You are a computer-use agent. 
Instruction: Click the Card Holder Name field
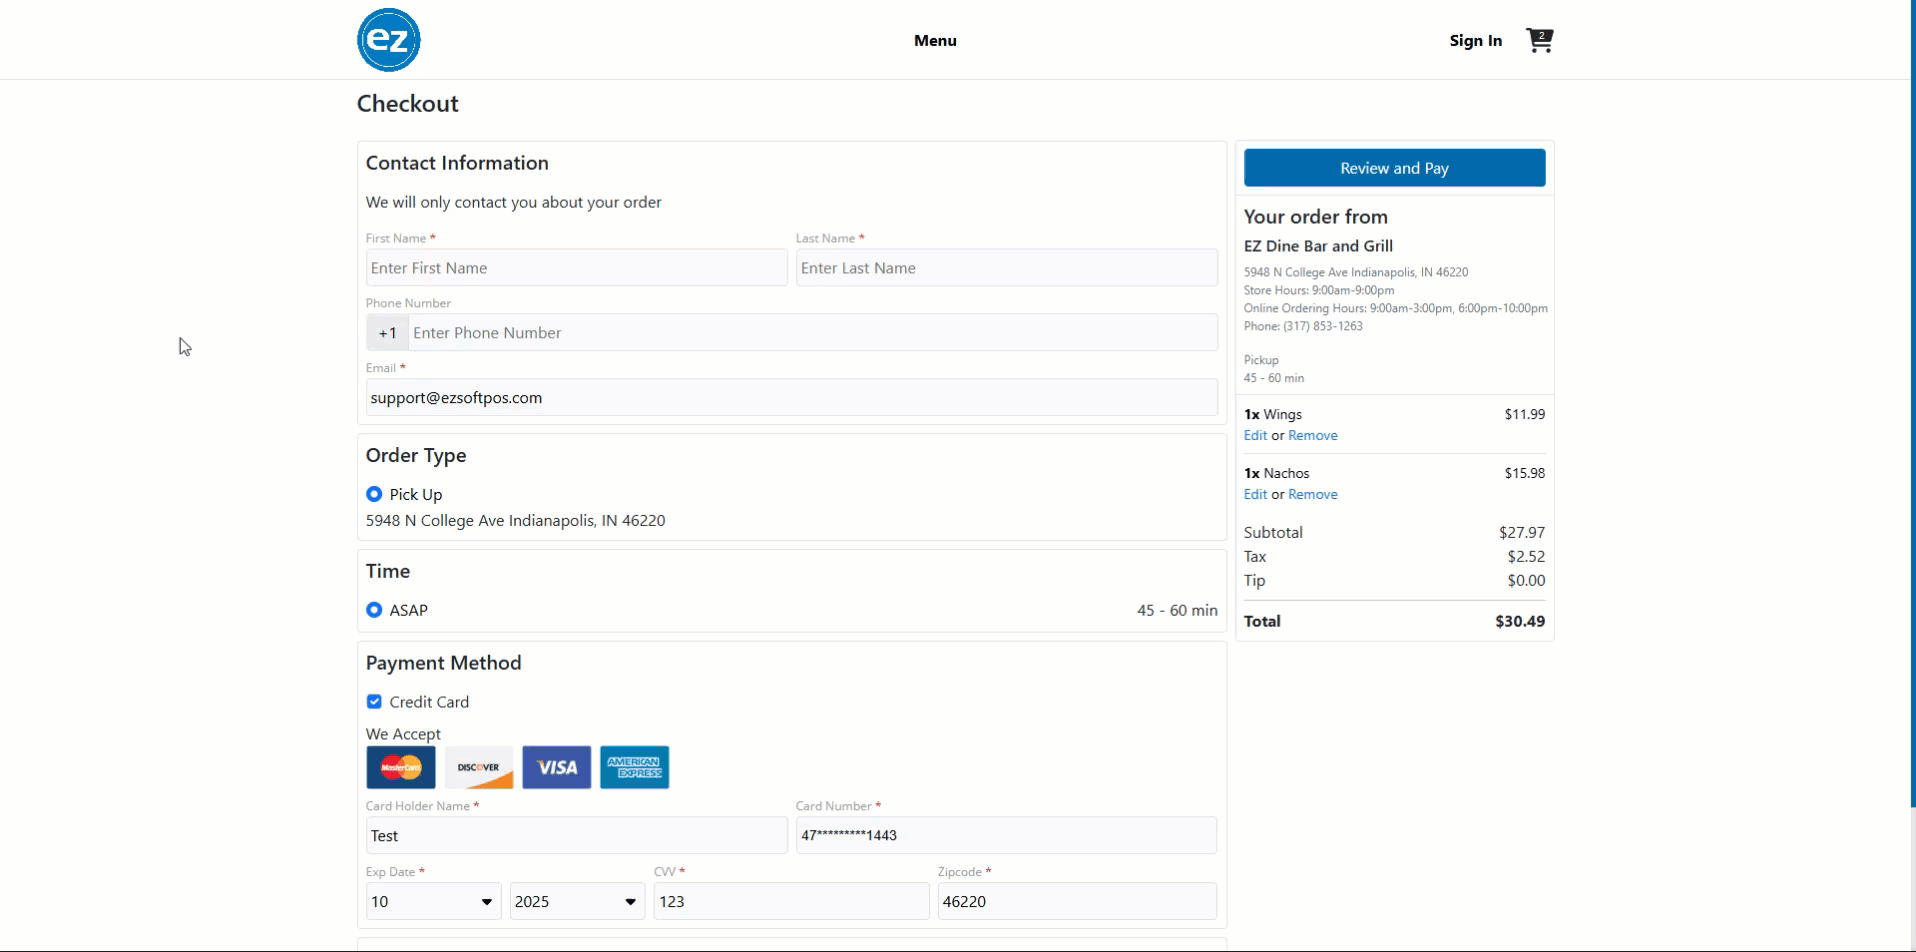coord(577,835)
